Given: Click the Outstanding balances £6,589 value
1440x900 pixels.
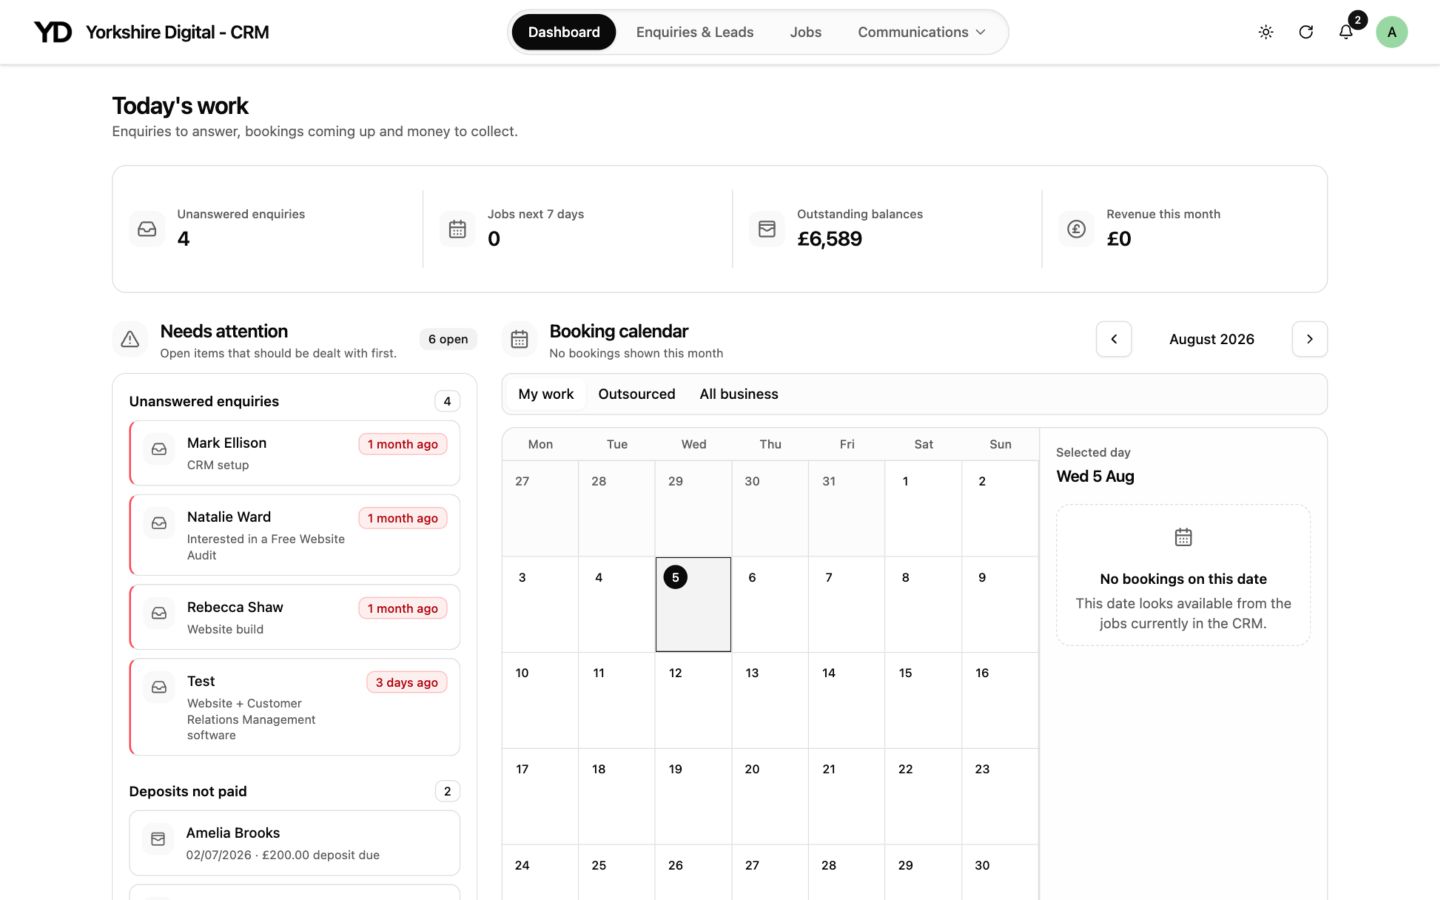Looking at the screenshot, I should (x=829, y=239).
